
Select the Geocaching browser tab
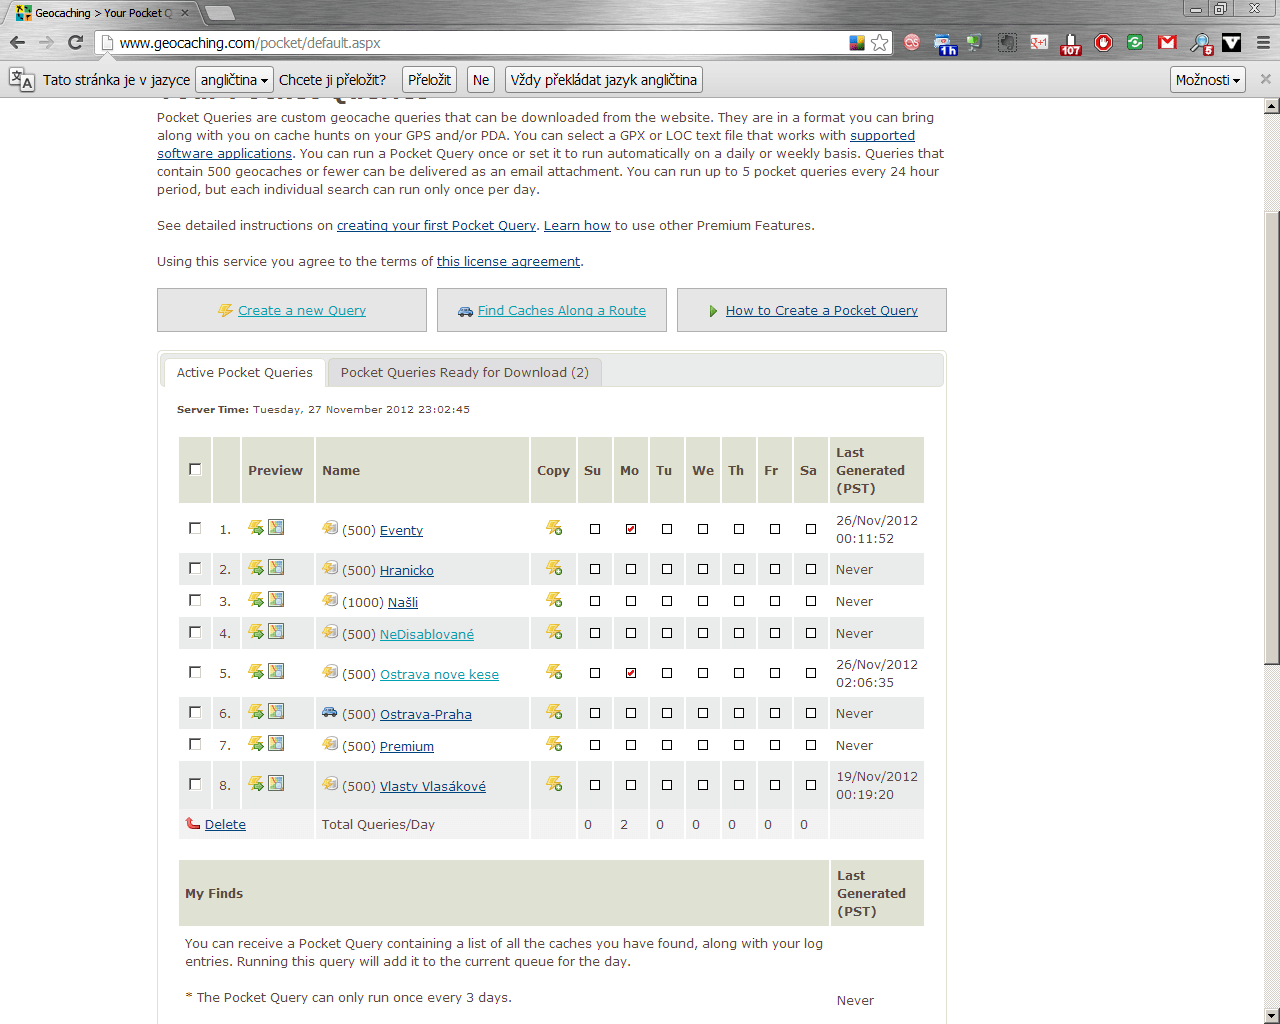[102, 13]
